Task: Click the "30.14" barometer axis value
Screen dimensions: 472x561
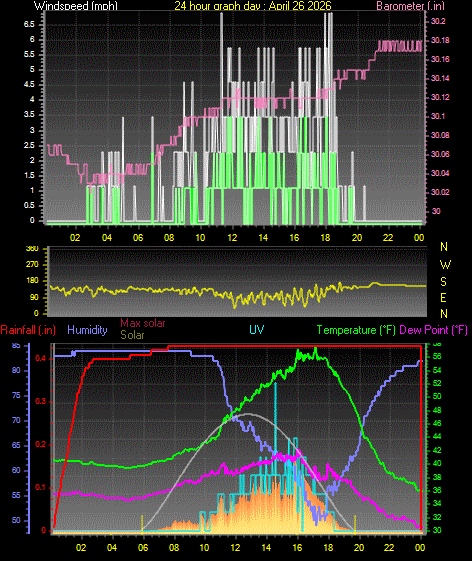Action: click(440, 78)
